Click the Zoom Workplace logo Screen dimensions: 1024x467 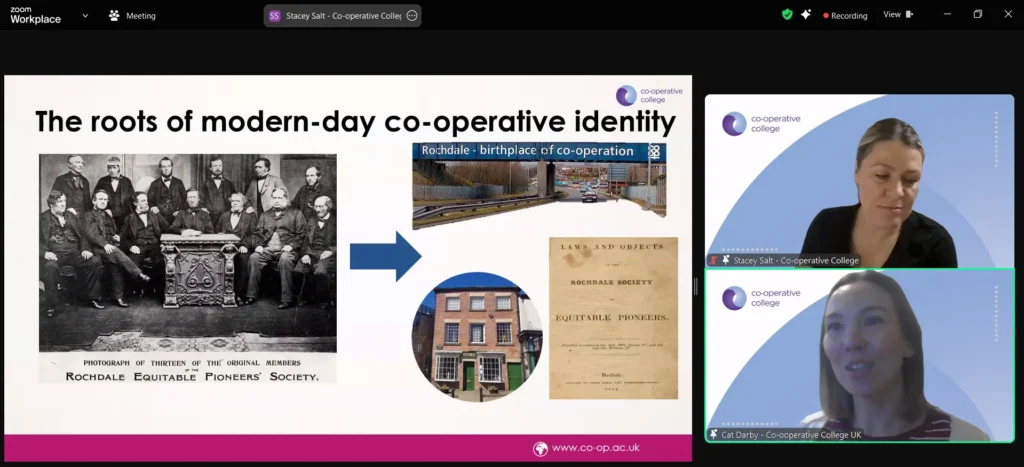click(36, 15)
